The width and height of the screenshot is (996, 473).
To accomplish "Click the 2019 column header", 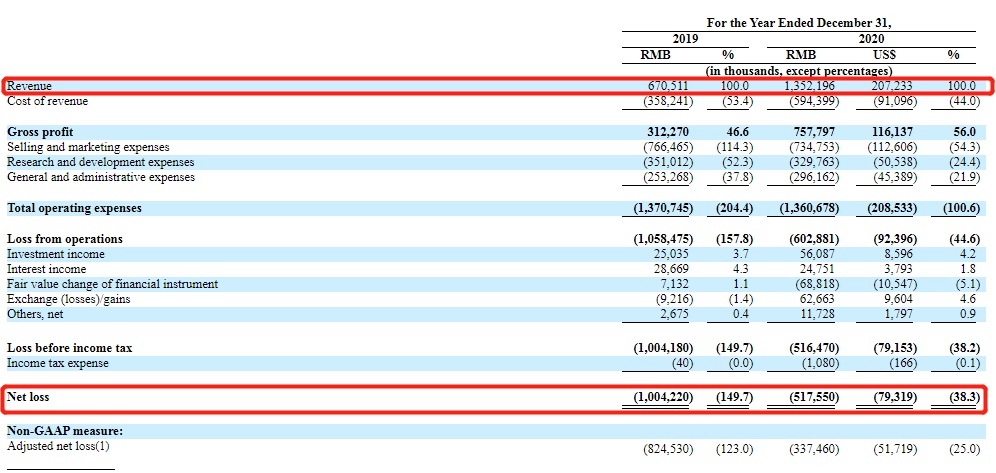I will 685,38.
